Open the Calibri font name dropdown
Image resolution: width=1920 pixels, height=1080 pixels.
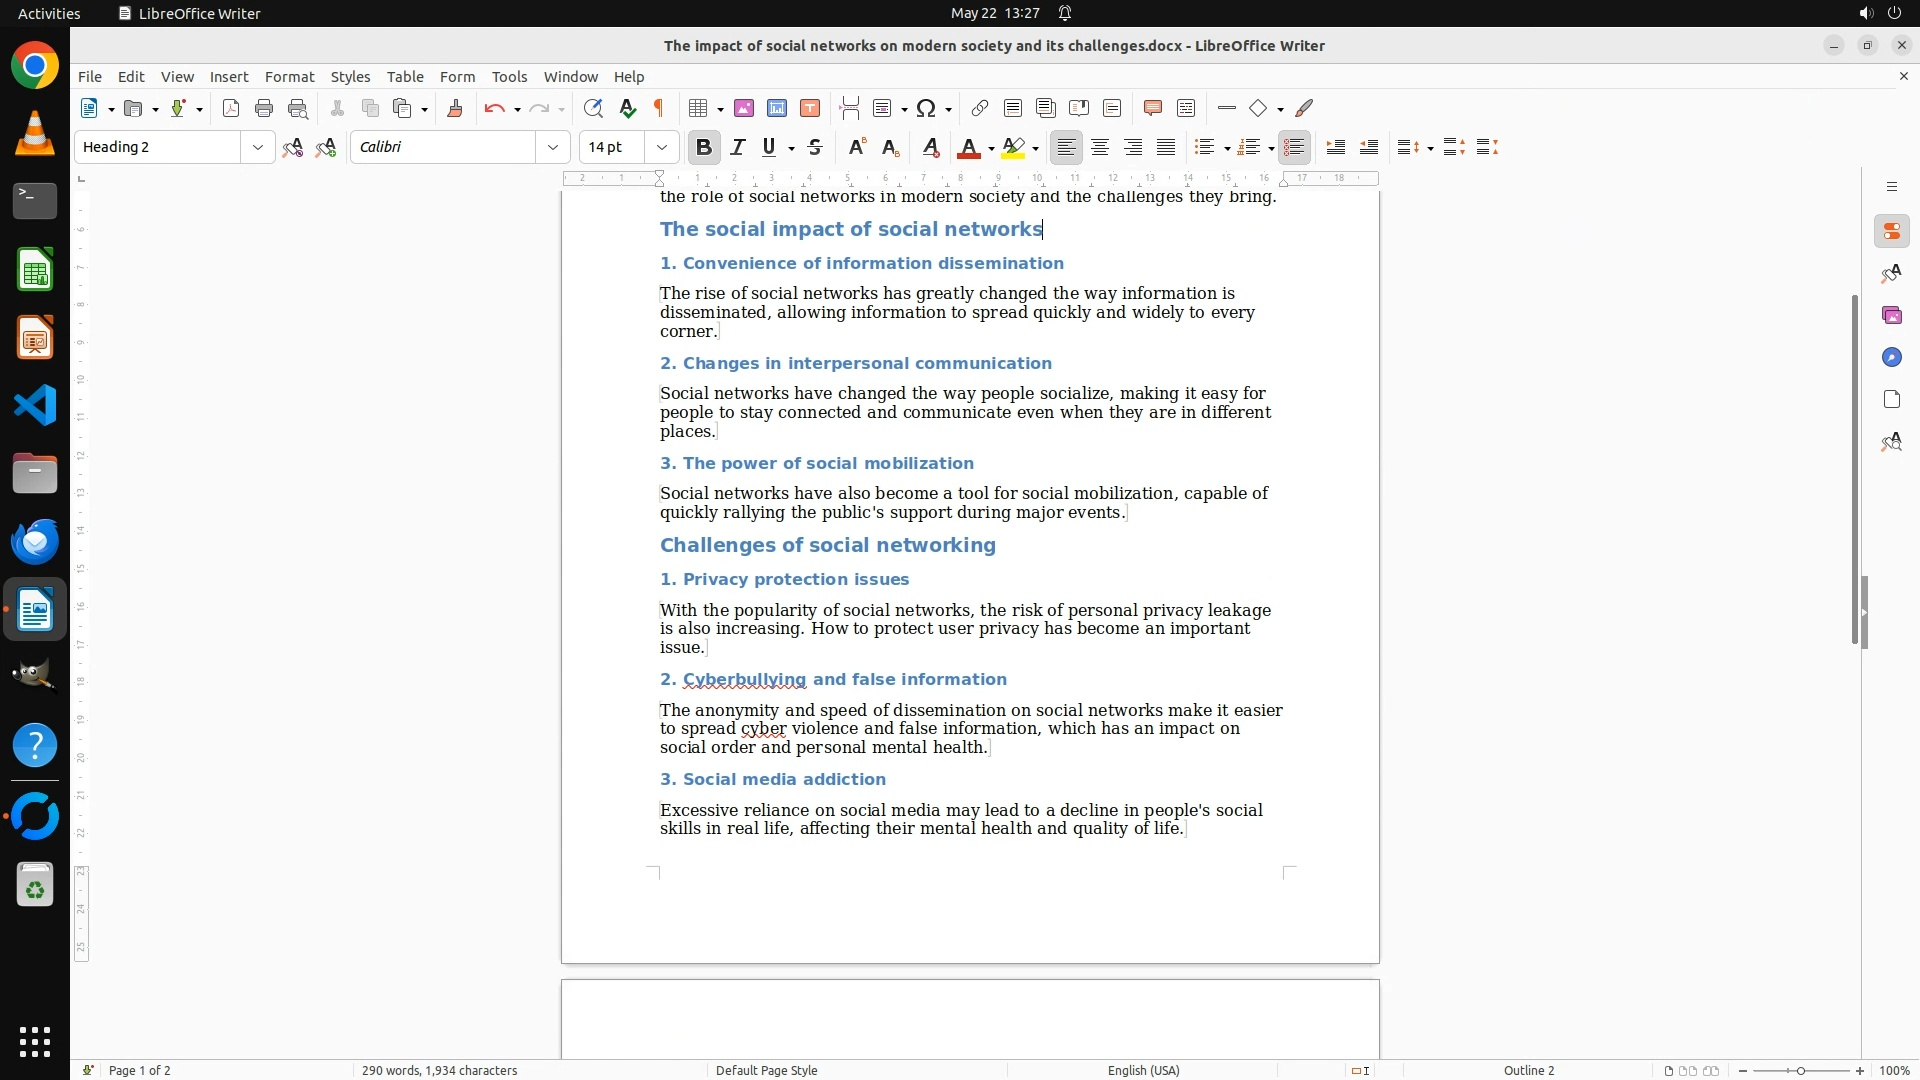click(x=552, y=147)
